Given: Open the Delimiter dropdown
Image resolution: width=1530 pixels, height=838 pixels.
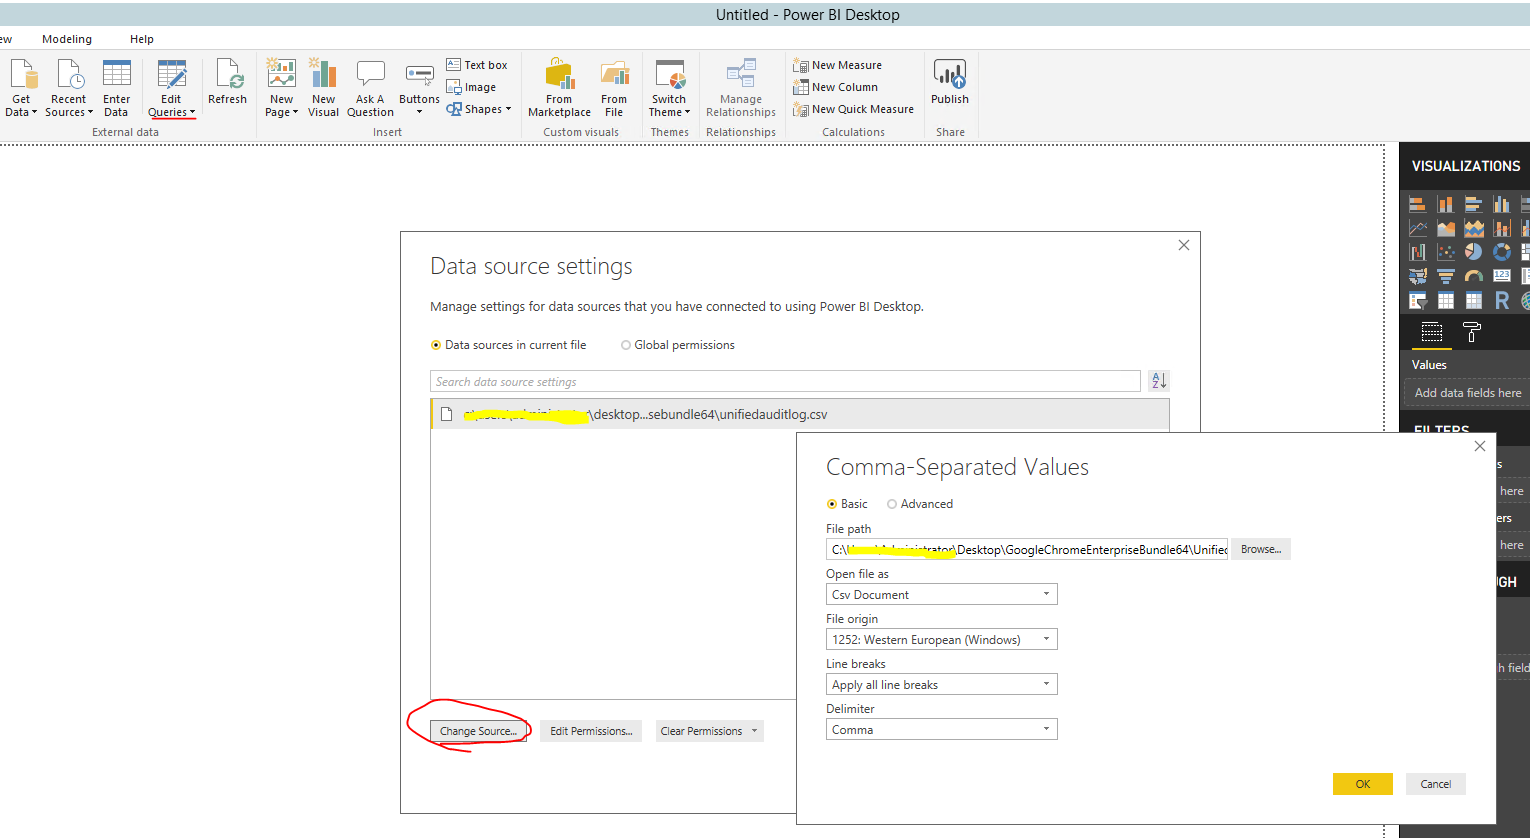Looking at the screenshot, I should tap(941, 729).
